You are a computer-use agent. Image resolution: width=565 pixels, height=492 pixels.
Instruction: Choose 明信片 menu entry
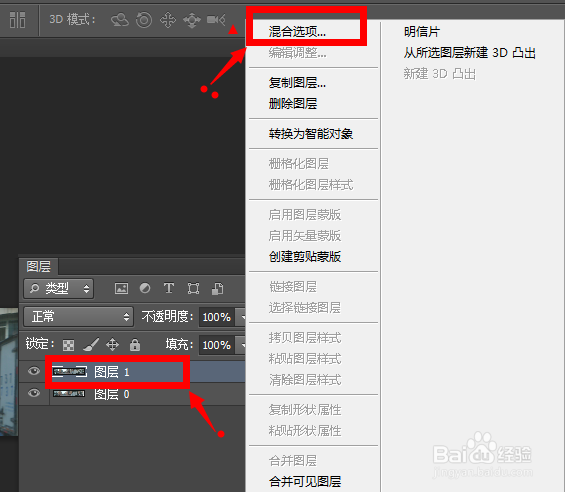(422, 32)
